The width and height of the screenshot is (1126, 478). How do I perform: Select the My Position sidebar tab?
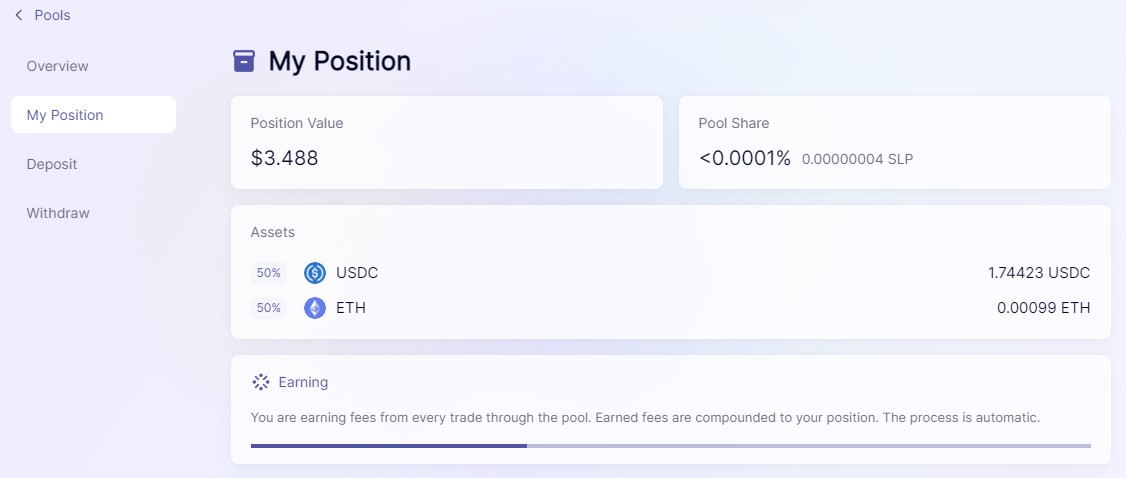pyautogui.click(x=93, y=115)
